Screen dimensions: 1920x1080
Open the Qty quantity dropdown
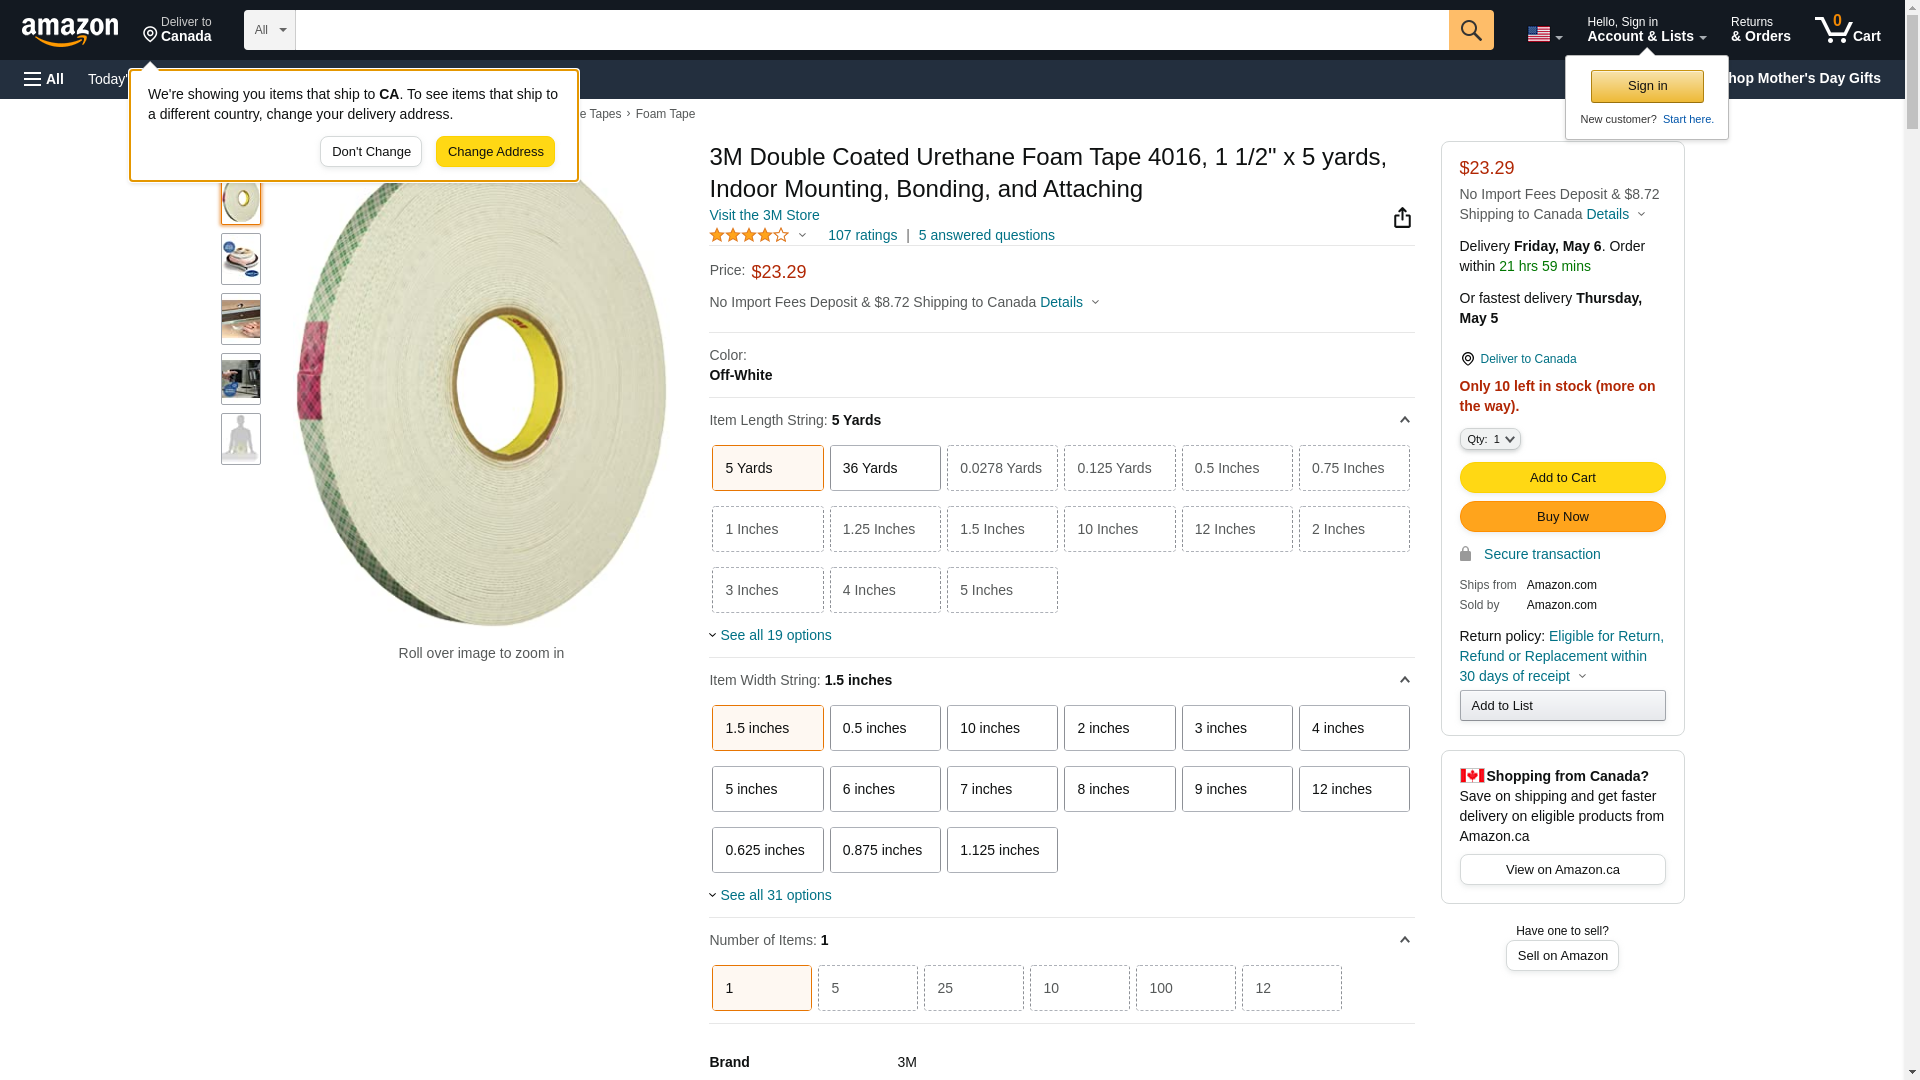[1490, 439]
